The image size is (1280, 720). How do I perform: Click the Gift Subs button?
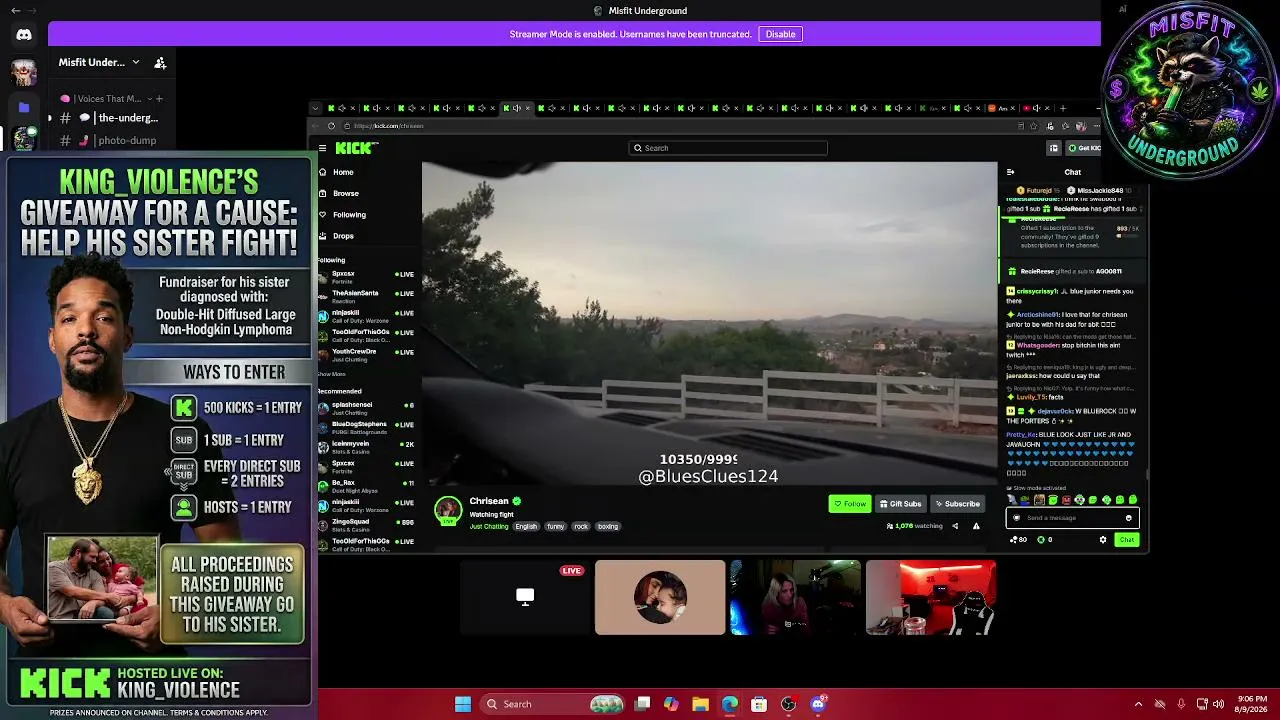coord(900,504)
